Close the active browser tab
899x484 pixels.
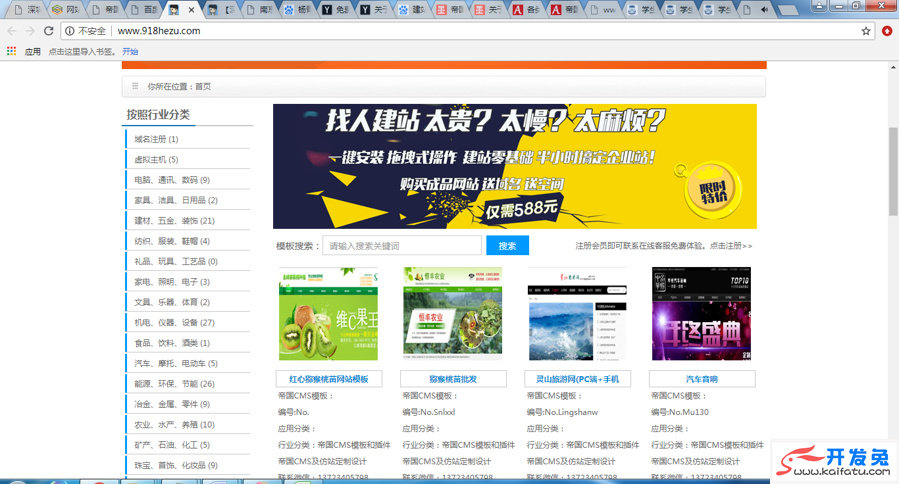coord(191,10)
